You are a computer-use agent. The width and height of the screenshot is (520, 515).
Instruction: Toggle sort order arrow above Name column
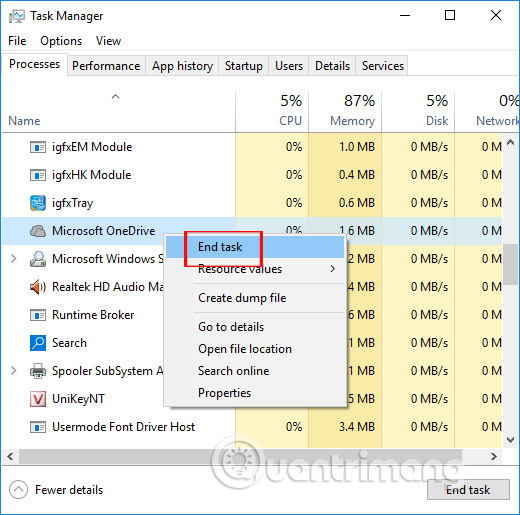[x=115, y=97]
